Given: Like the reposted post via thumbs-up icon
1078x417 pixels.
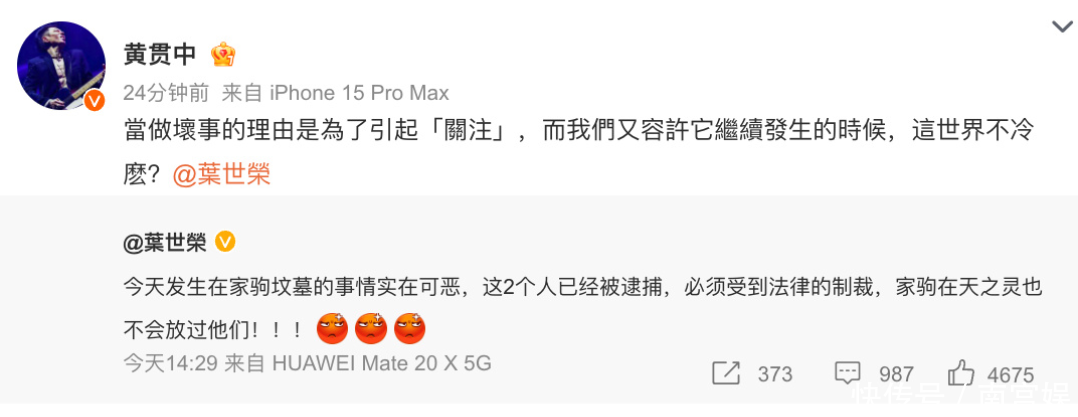Looking at the screenshot, I should 961,373.
